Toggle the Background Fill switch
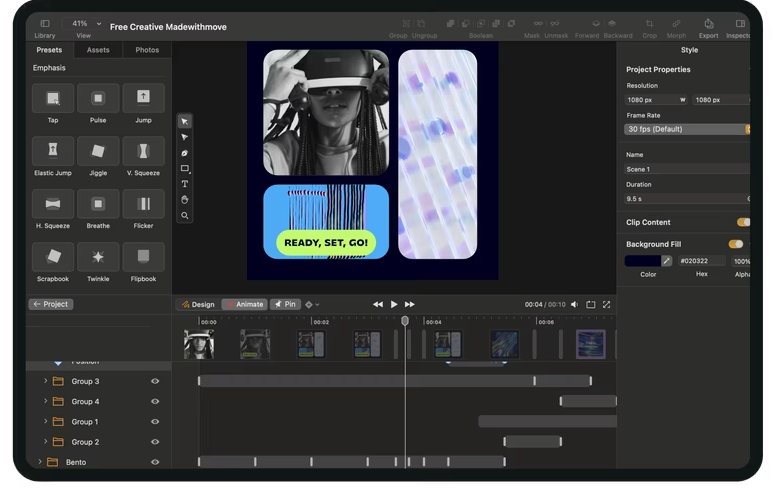The height and width of the screenshot is (489, 773). pos(736,244)
